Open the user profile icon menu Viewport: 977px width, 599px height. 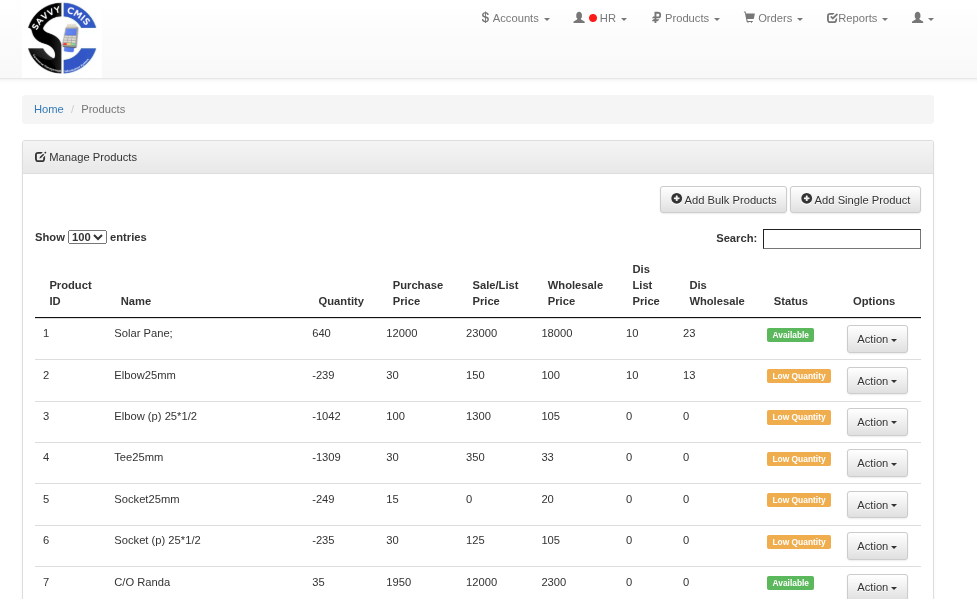922,18
